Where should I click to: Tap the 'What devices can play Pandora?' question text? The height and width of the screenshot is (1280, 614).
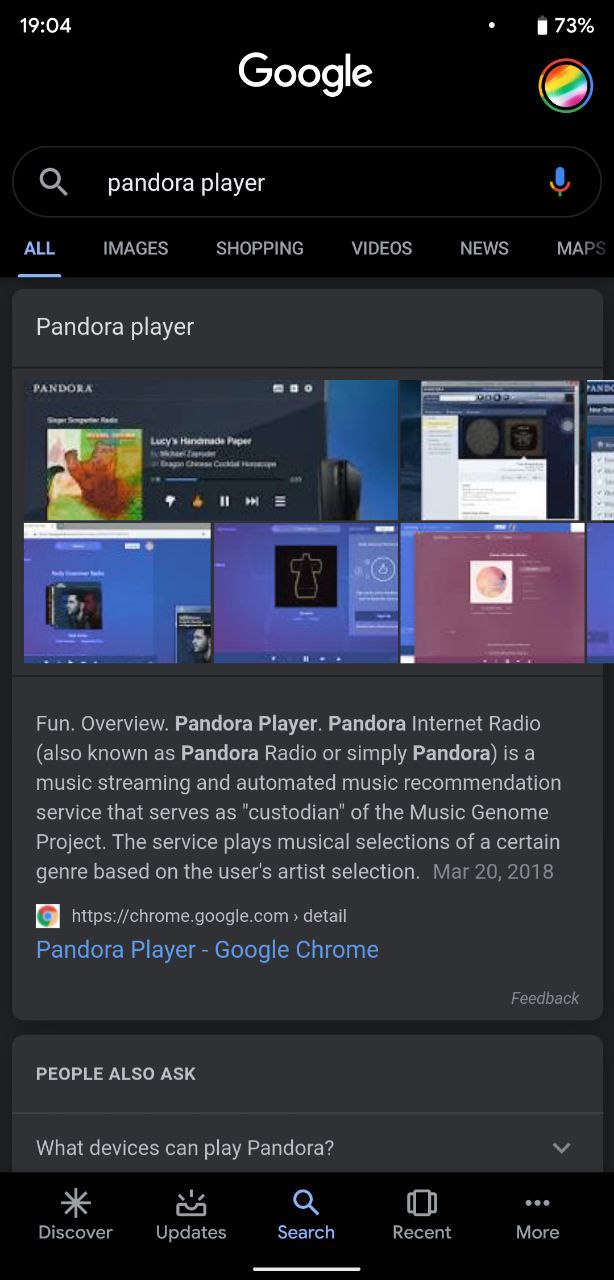185,1147
